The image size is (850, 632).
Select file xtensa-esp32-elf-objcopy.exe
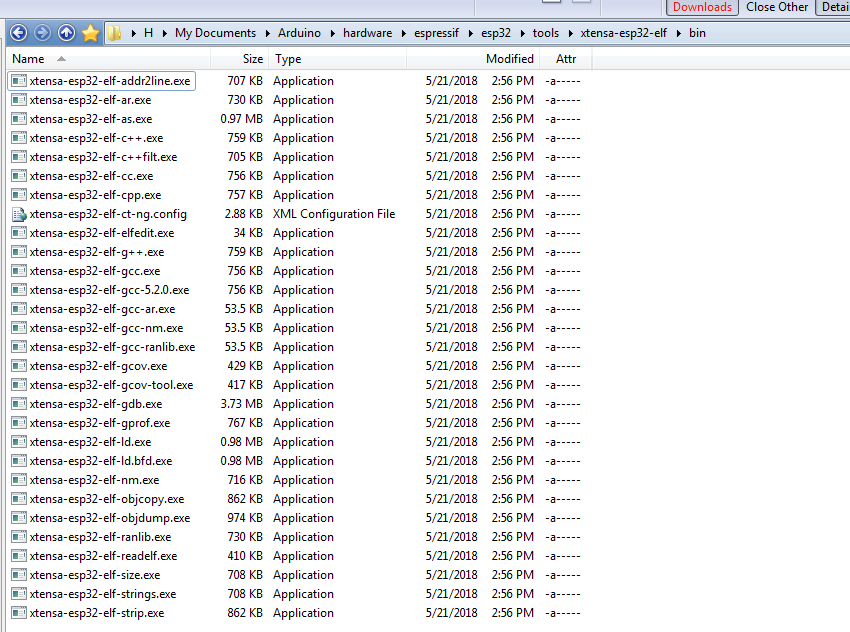[x=107, y=499]
